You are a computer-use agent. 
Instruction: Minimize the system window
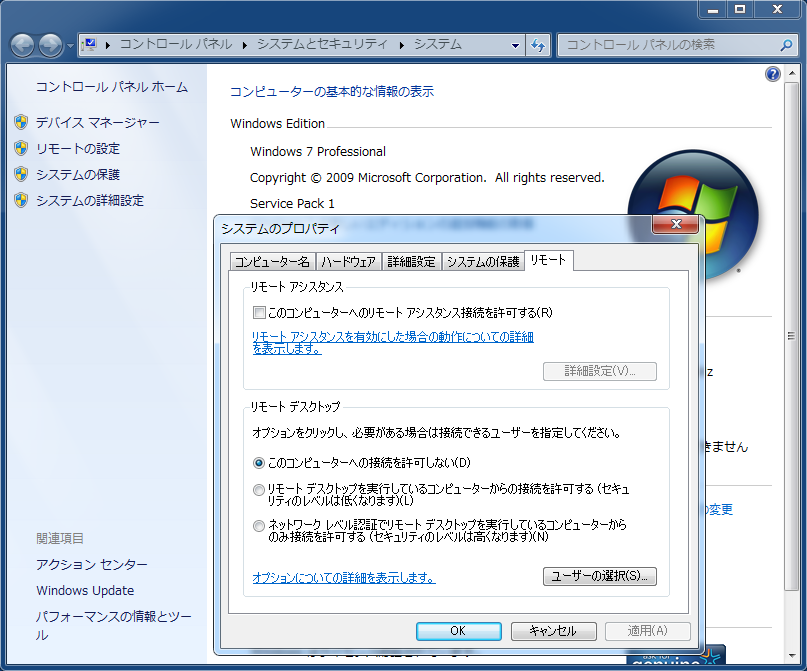pyautogui.click(x=713, y=9)
